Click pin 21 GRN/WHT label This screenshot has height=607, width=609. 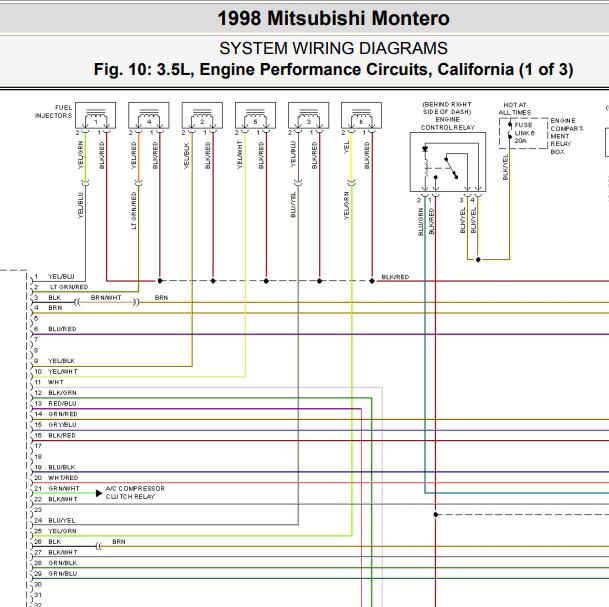pyautogui.click(x=63, y=488)
